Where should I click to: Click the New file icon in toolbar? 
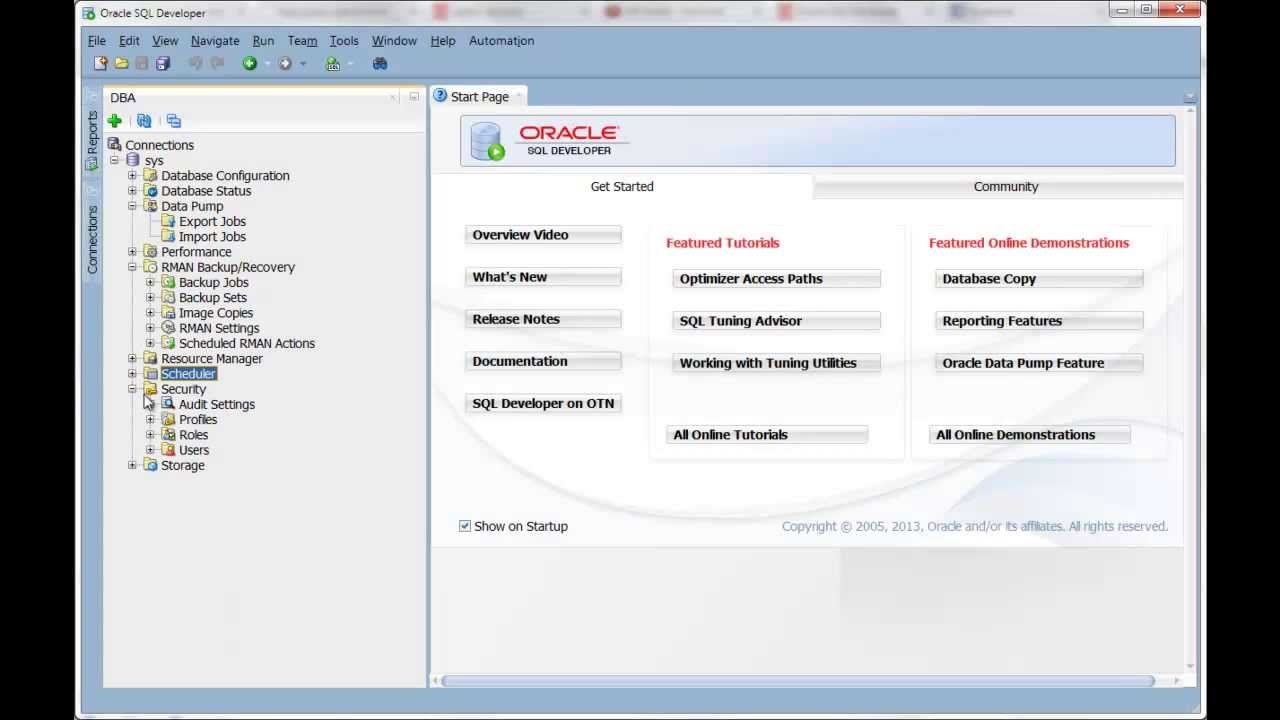101,63
